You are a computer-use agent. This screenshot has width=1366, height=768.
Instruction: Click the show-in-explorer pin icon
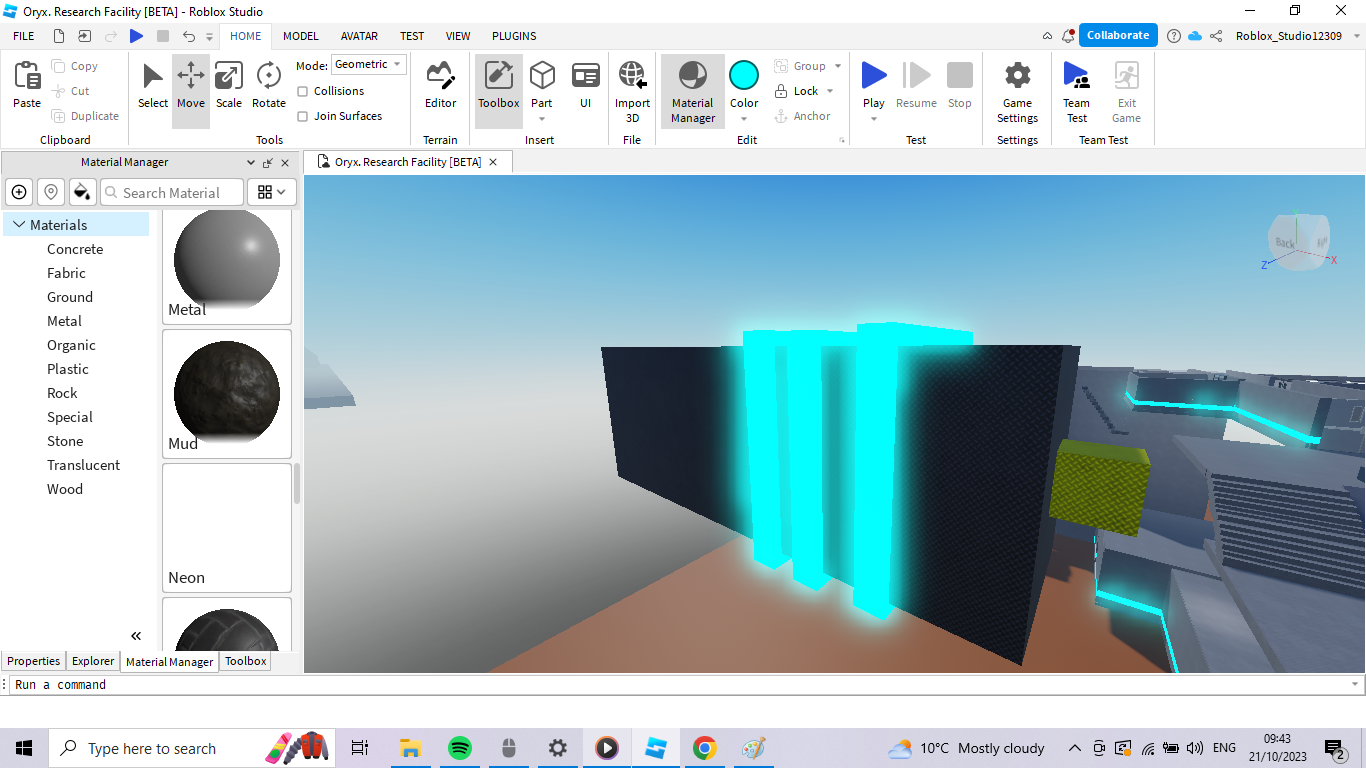click(51, 192)
